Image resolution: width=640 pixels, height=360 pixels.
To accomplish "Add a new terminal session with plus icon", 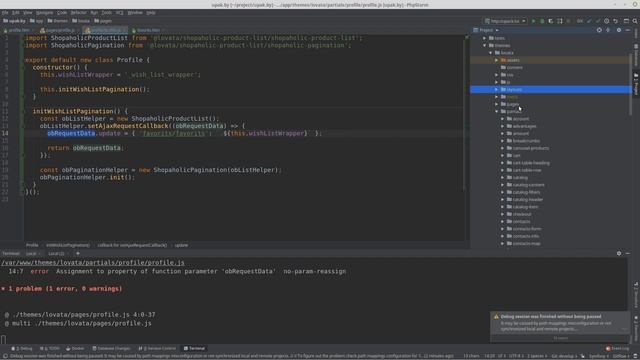I will pos(78,253).
